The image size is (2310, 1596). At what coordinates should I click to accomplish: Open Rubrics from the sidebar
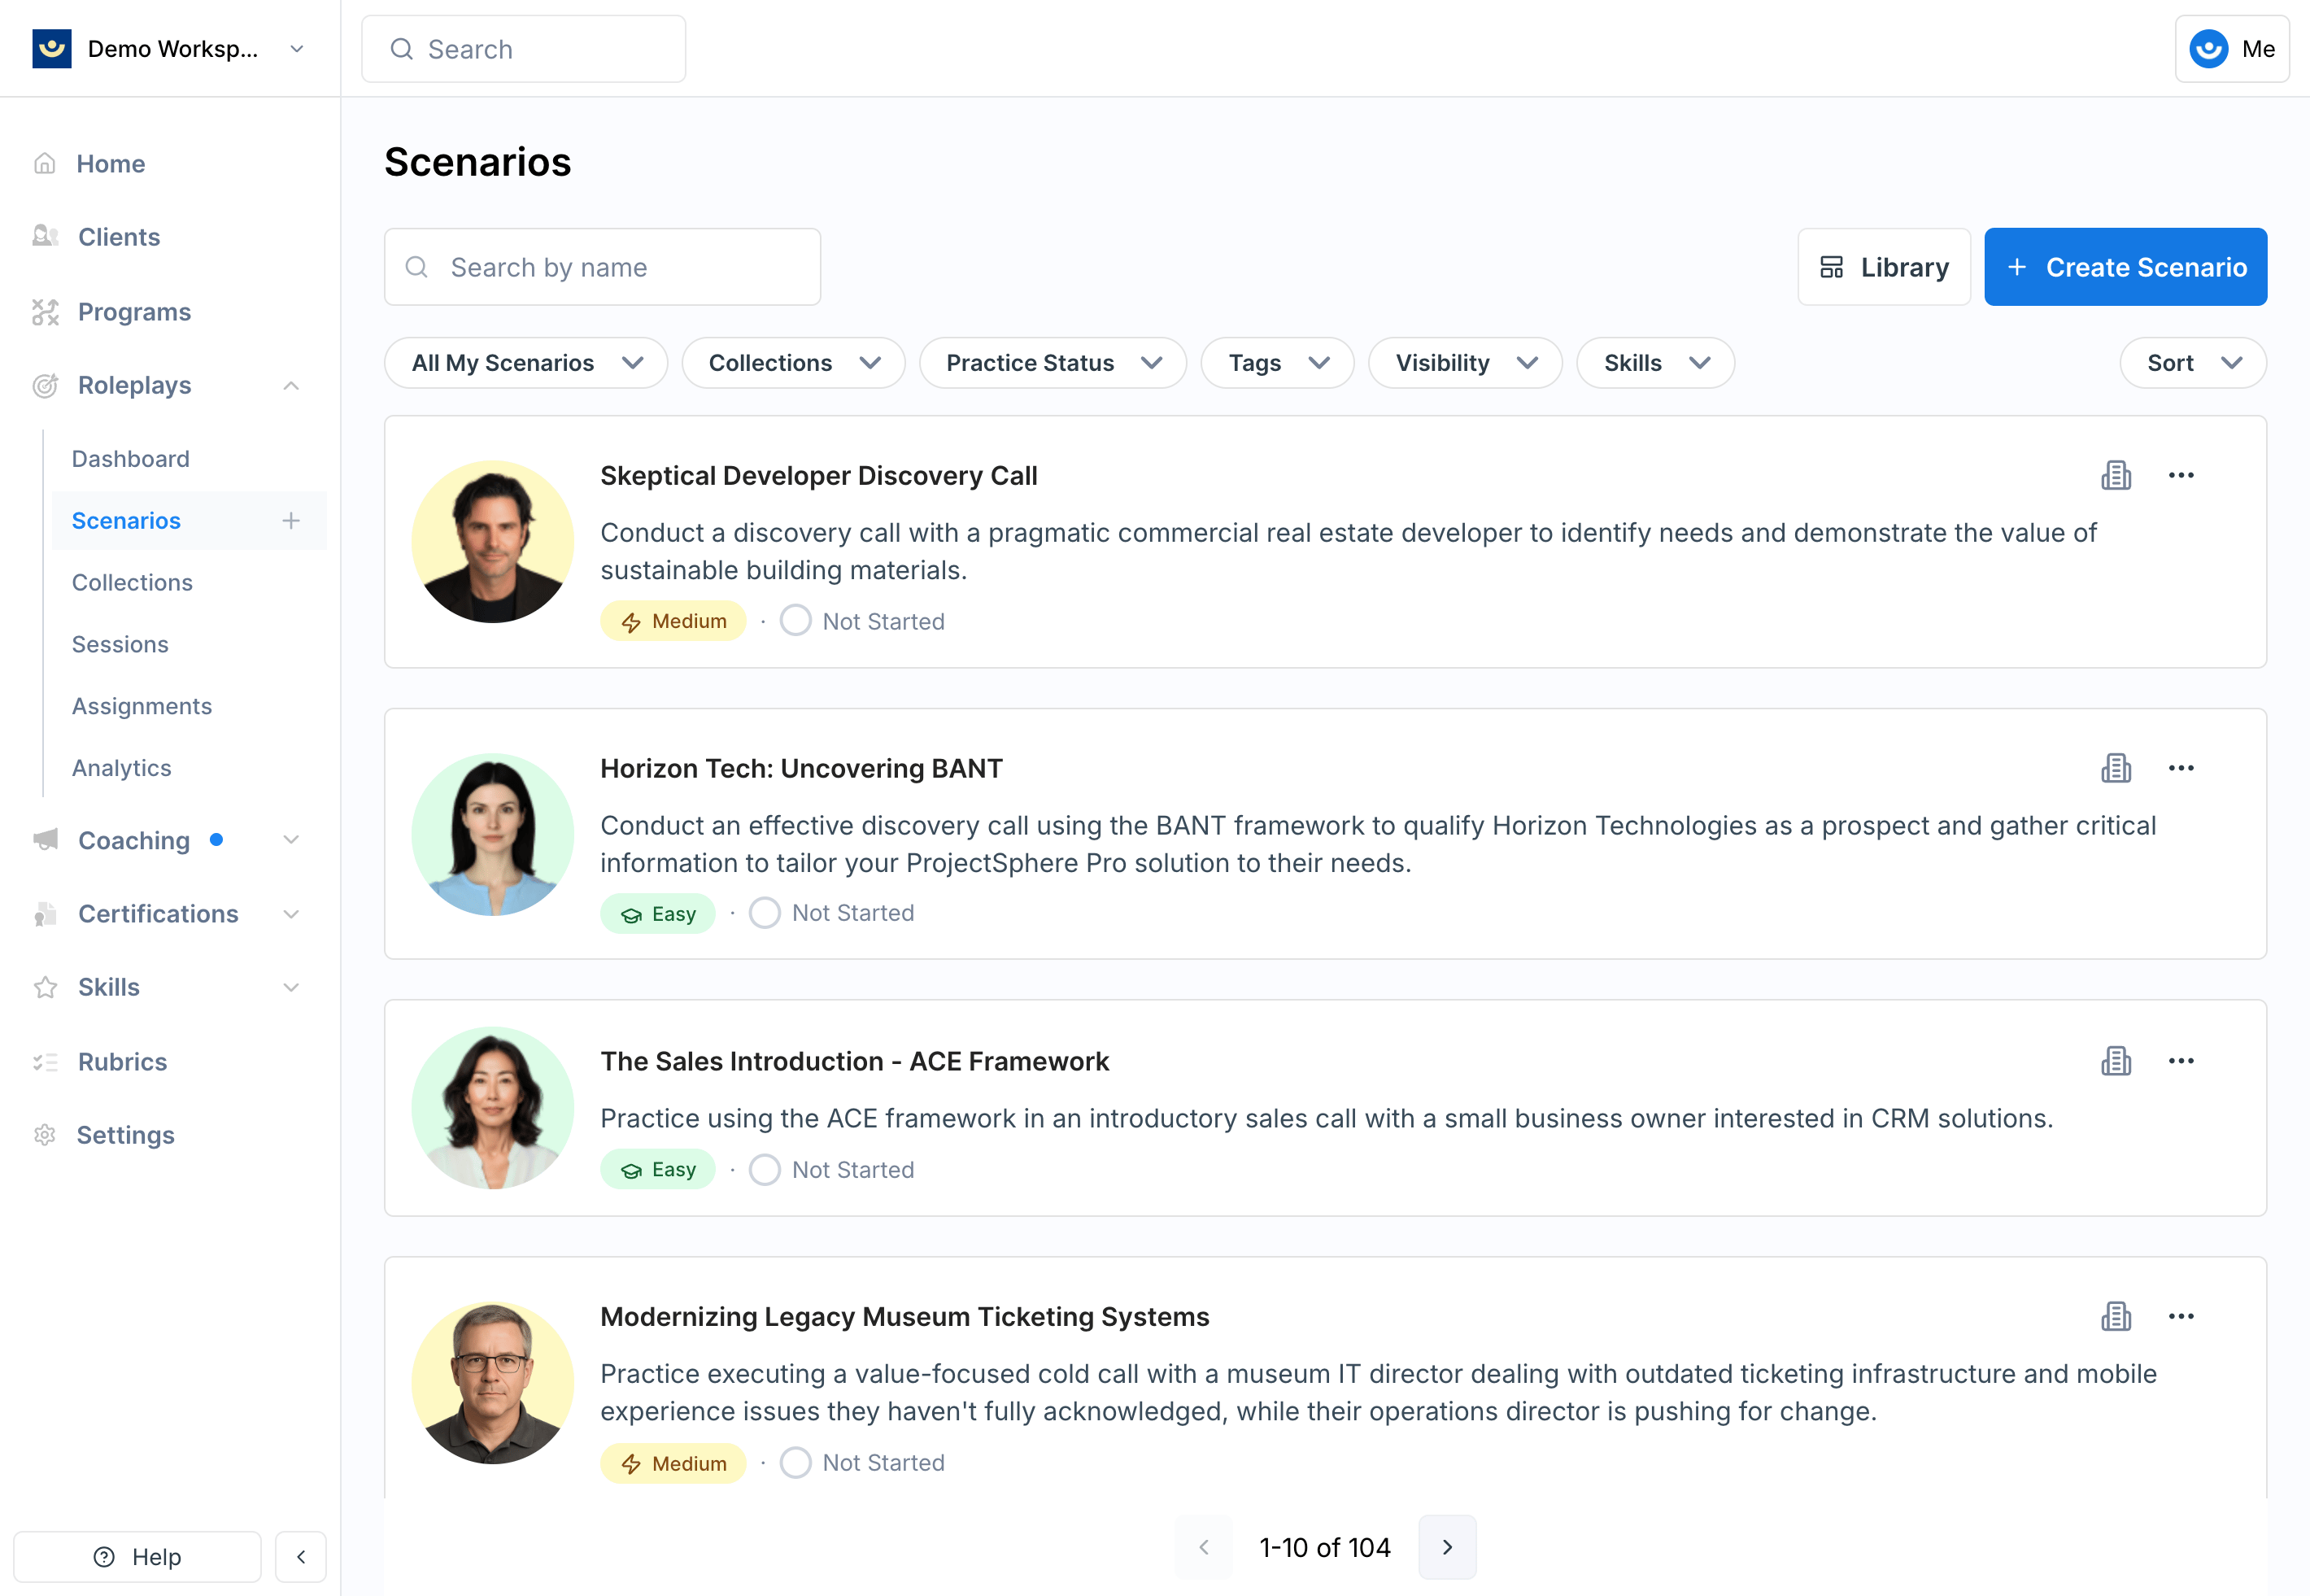[x=122, y=1062]
